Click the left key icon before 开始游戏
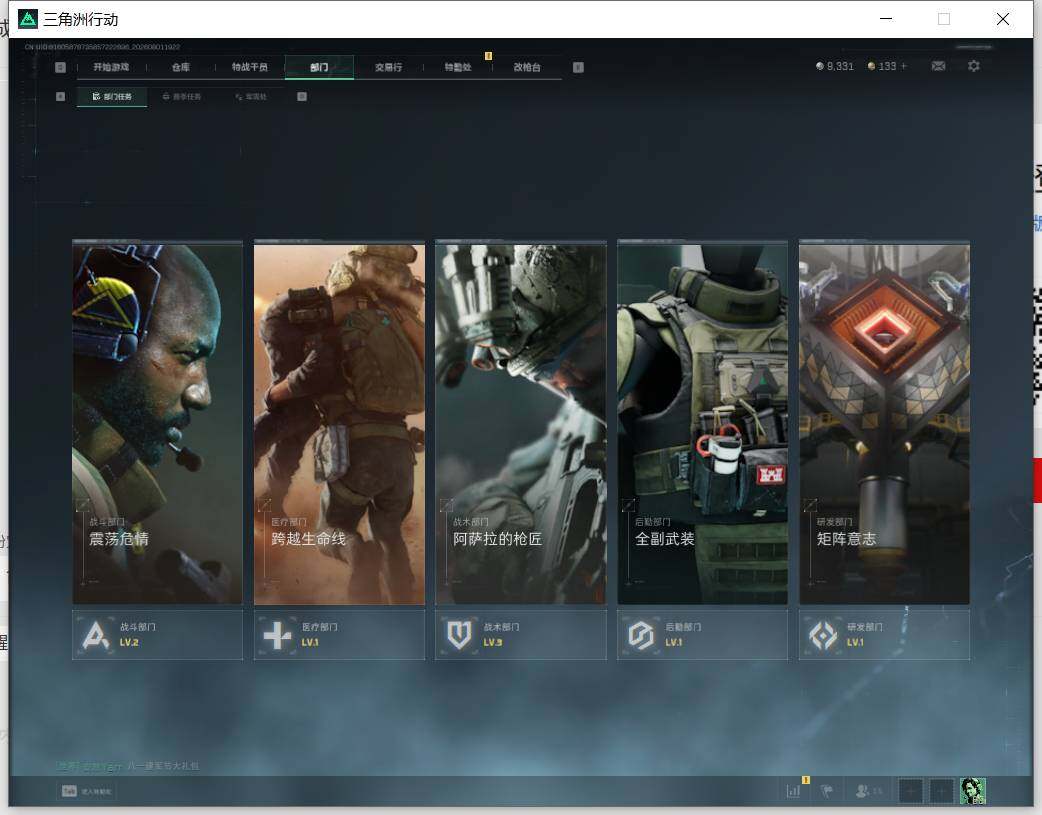Image resolution: width=1042 pixels, height=815 pixels. (x=60, y=67)
